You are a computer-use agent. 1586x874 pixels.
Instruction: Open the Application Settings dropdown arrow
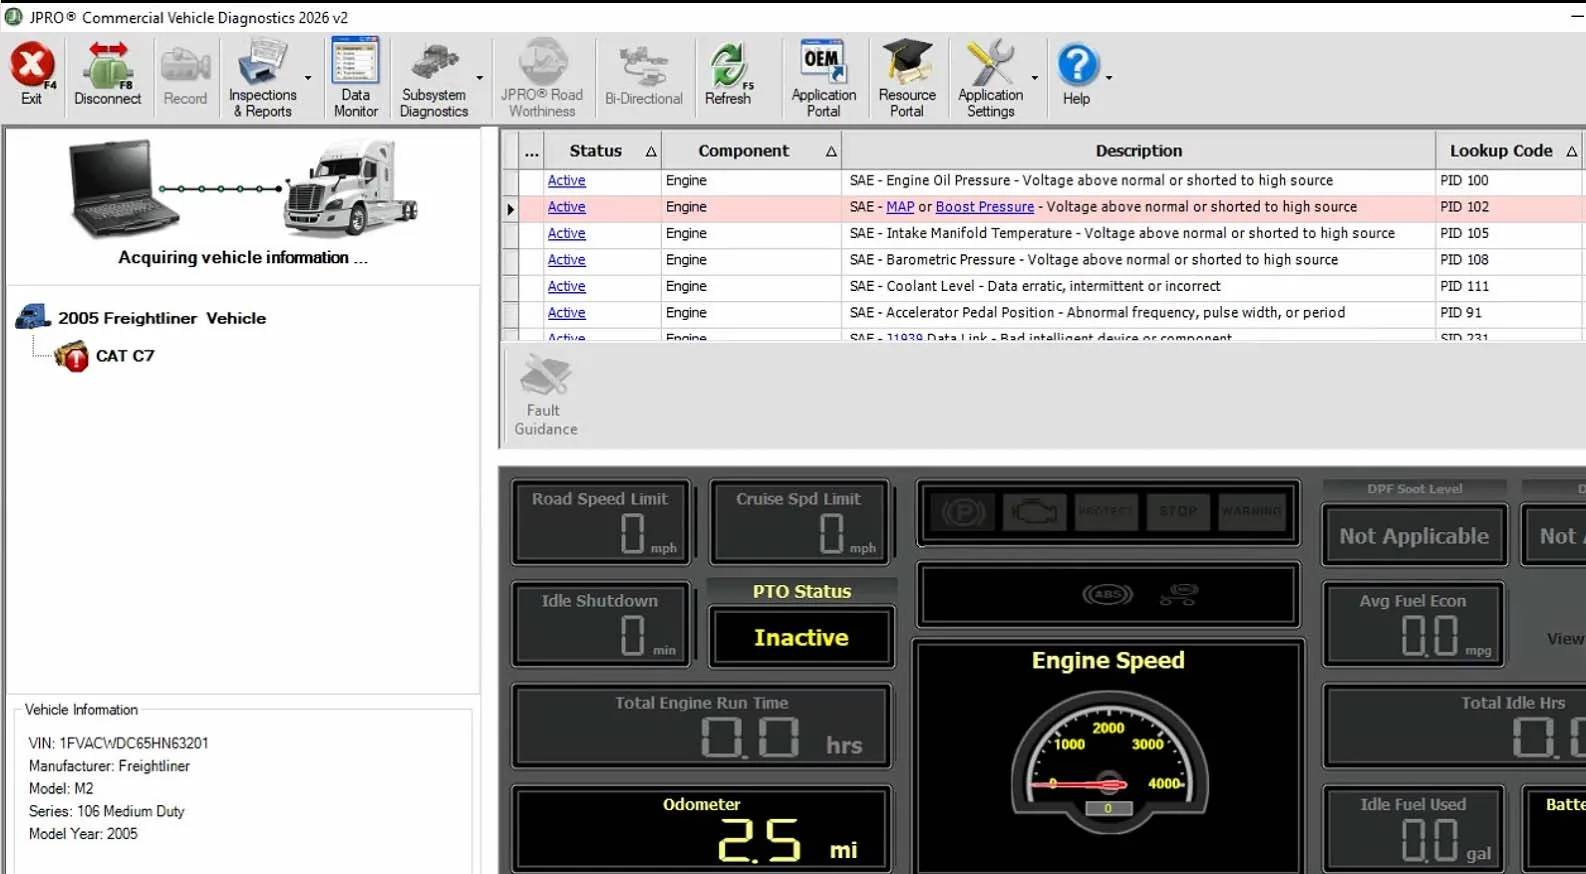(x=1035, y=78)
